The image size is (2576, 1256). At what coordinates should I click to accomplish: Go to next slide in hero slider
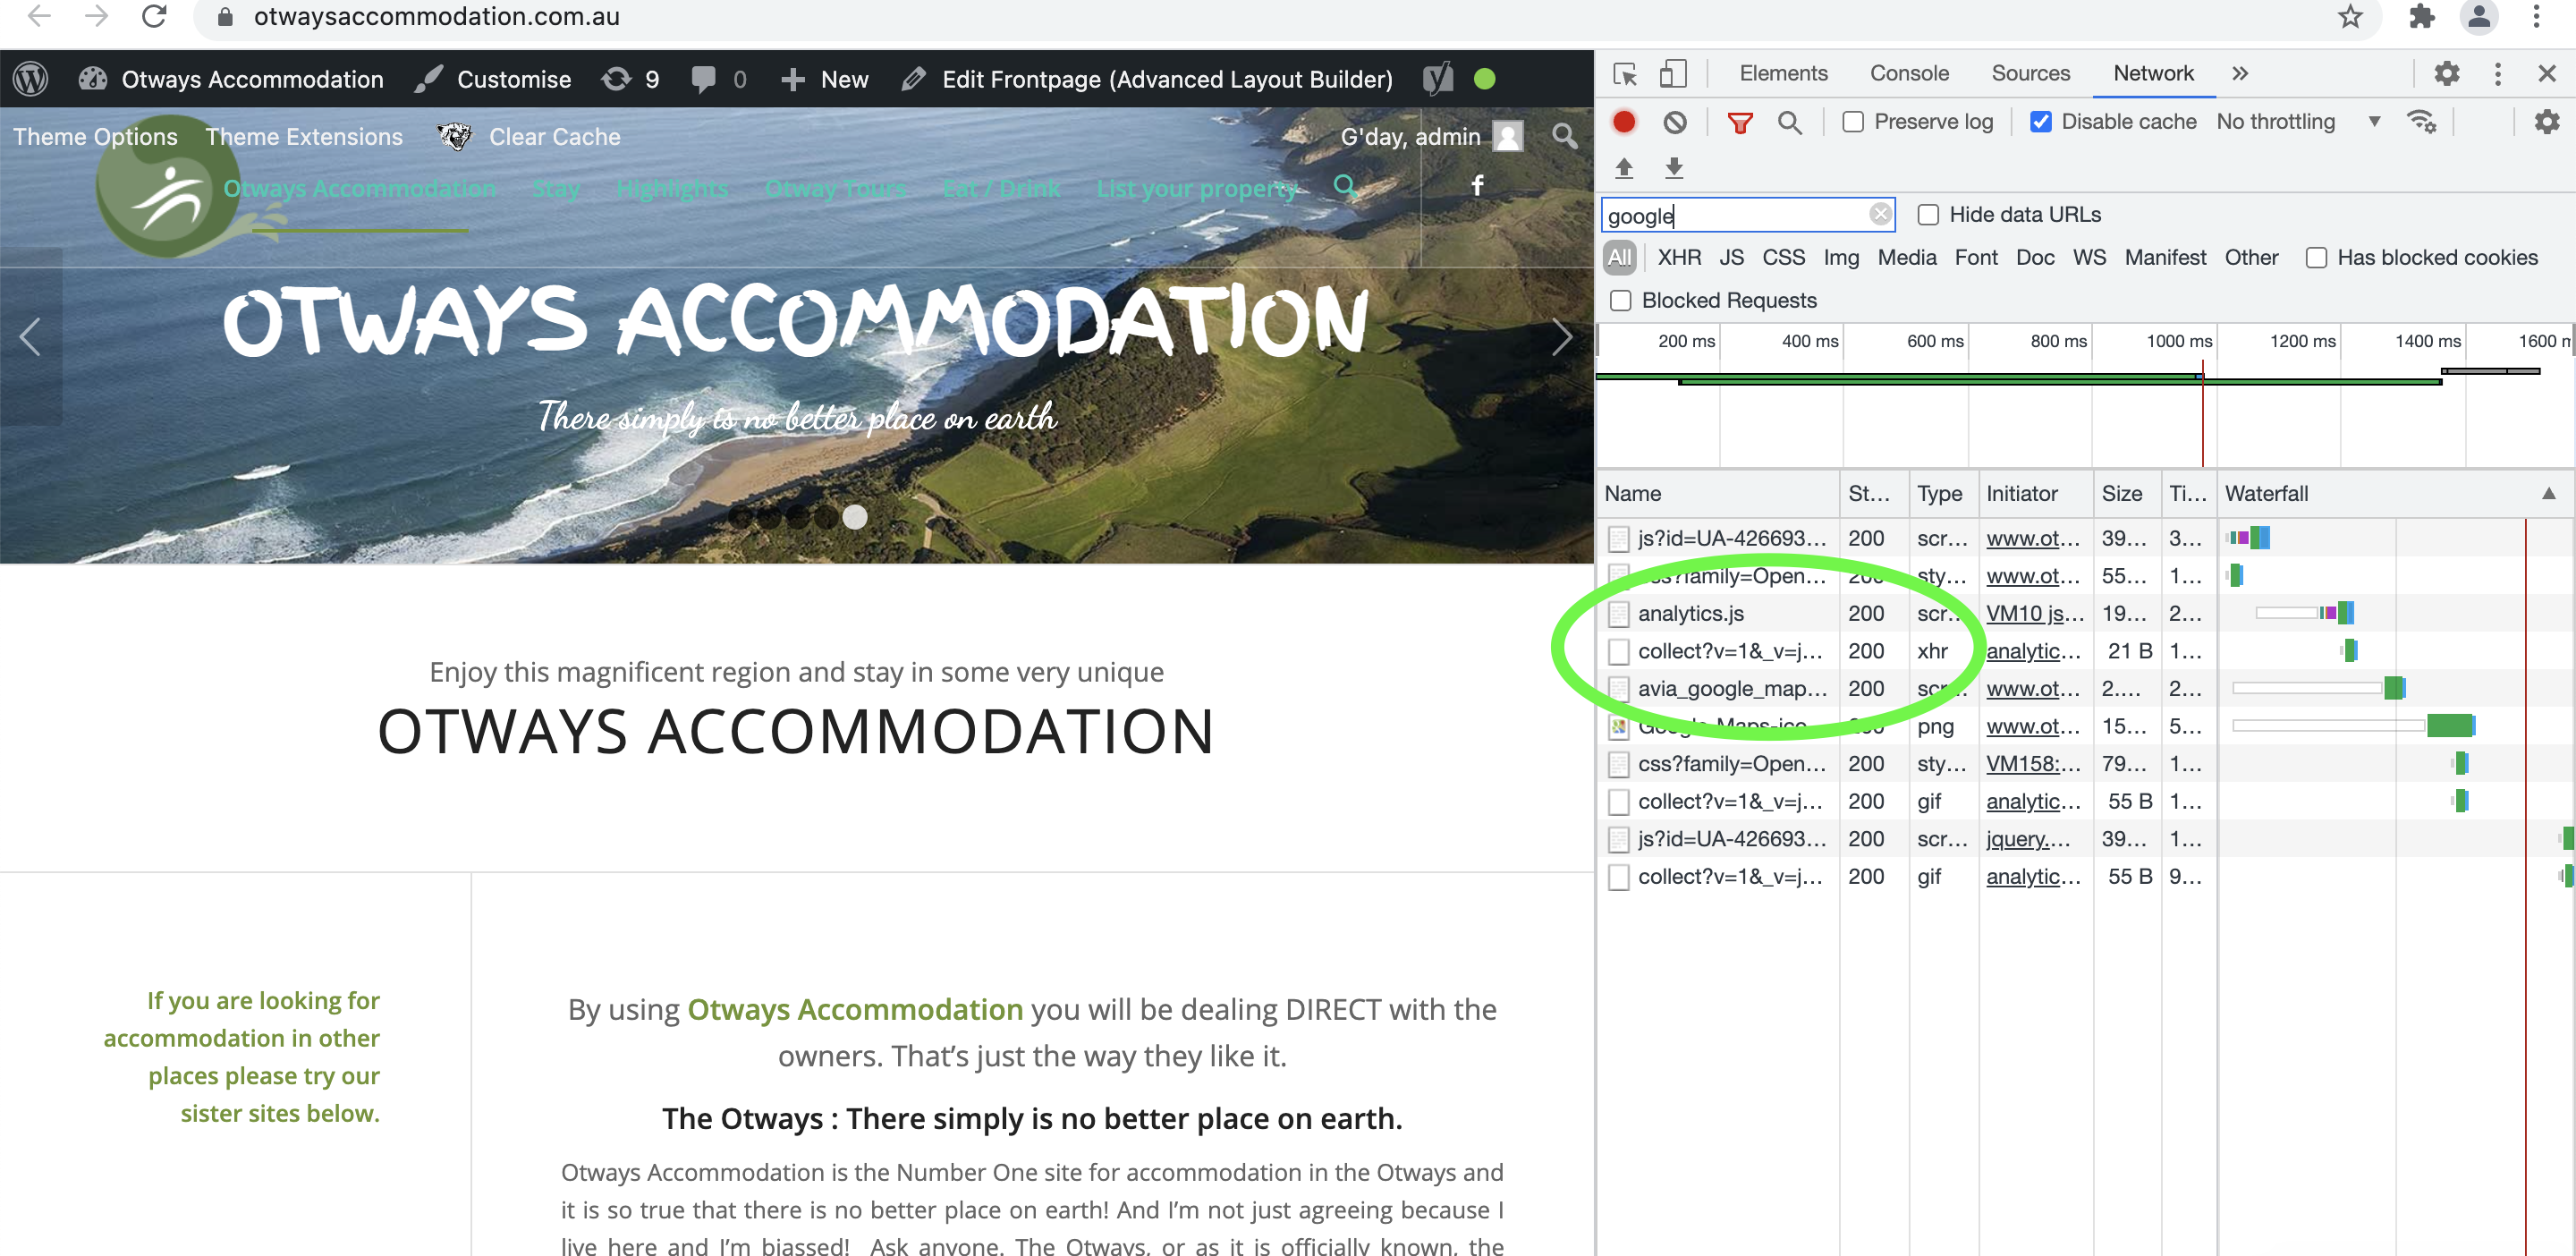point(1561,337)
